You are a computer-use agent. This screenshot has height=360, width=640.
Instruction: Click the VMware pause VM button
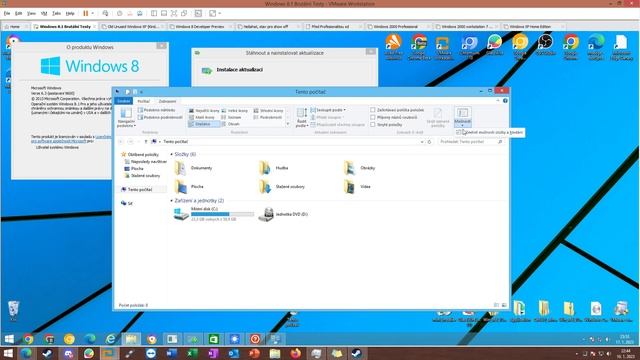point(86,13)
